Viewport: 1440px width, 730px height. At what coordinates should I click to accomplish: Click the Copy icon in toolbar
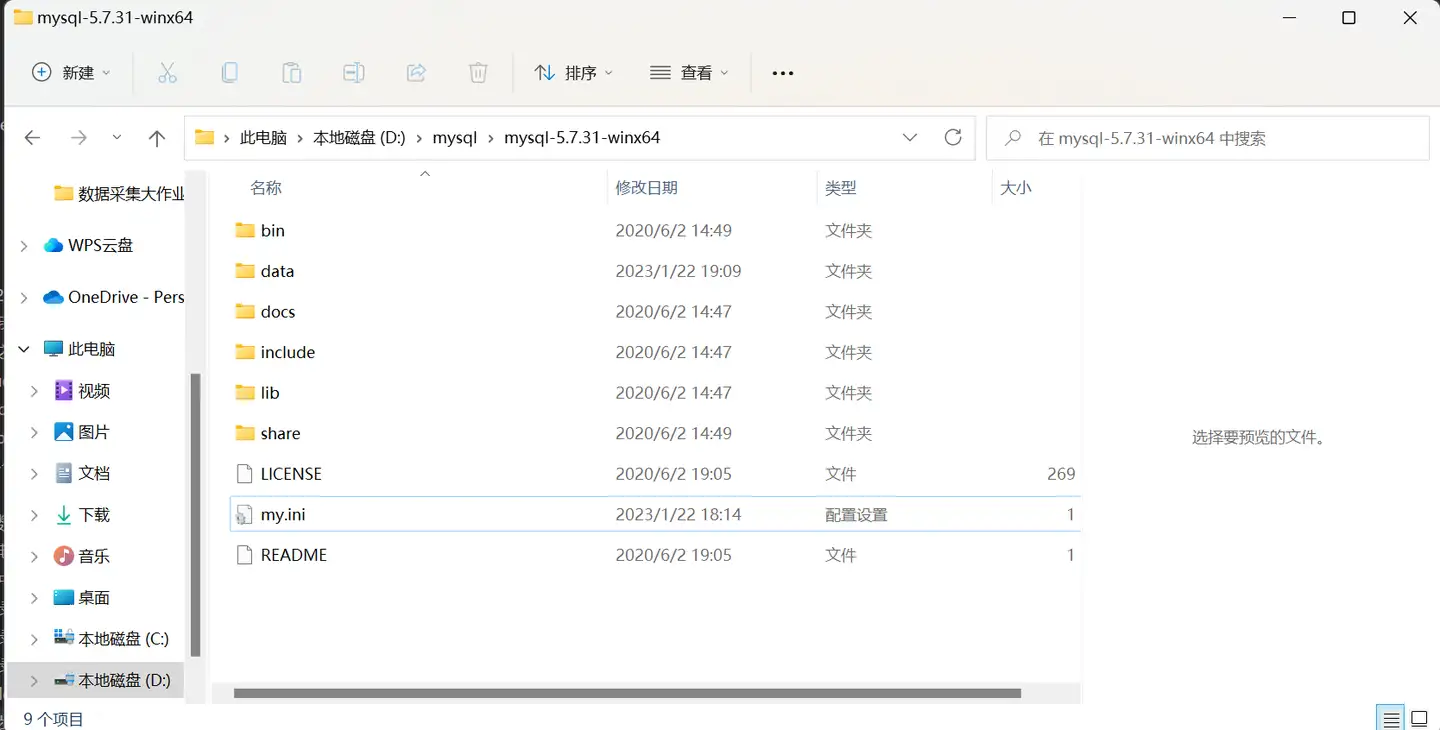coord(229,73)
